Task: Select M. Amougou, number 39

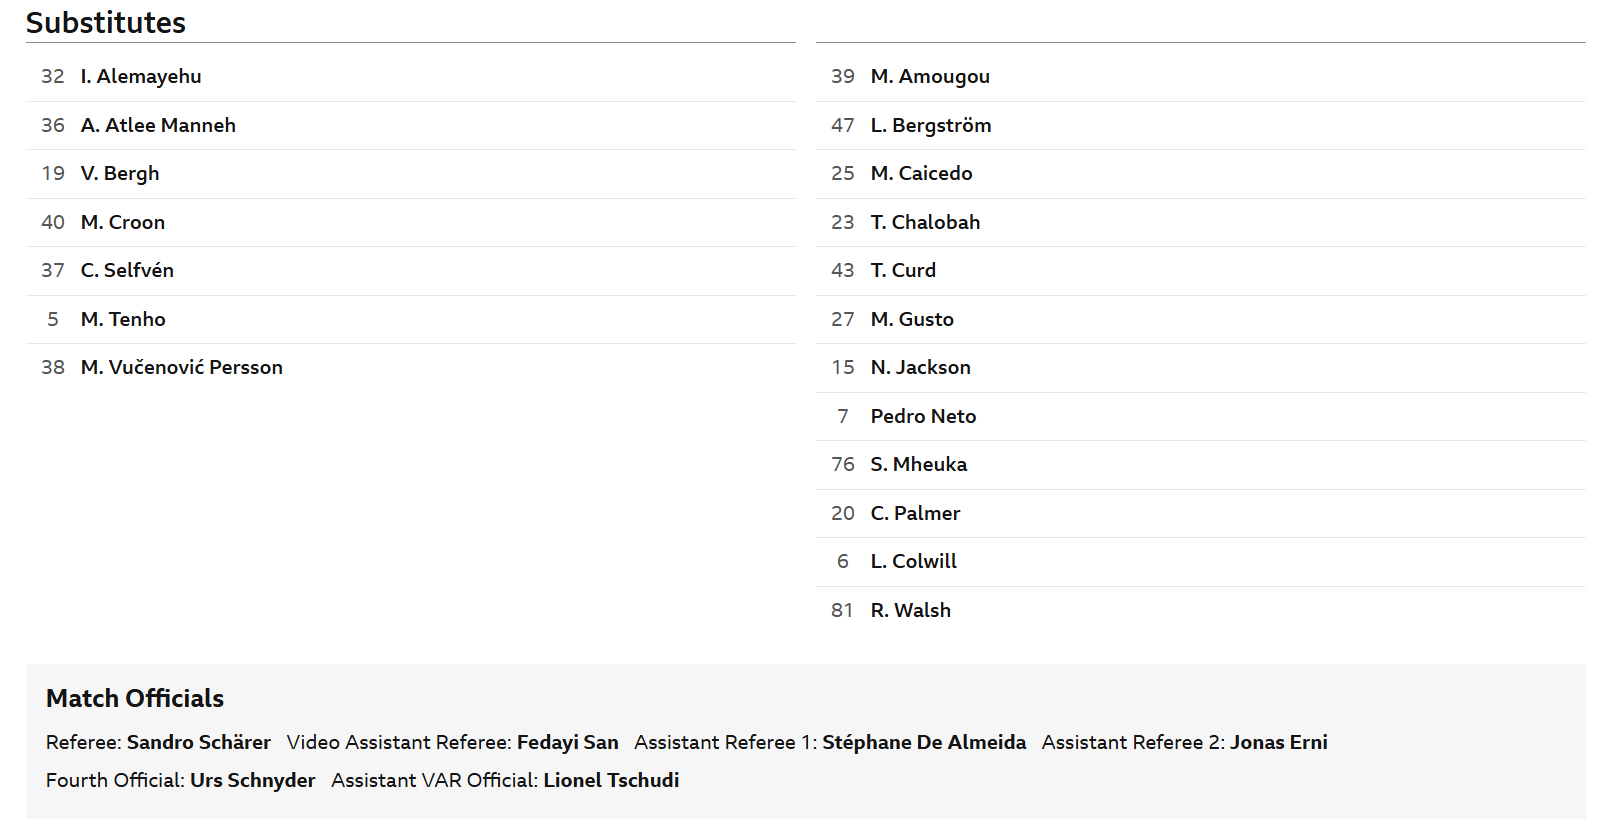Action: click(x=930, y=77)
